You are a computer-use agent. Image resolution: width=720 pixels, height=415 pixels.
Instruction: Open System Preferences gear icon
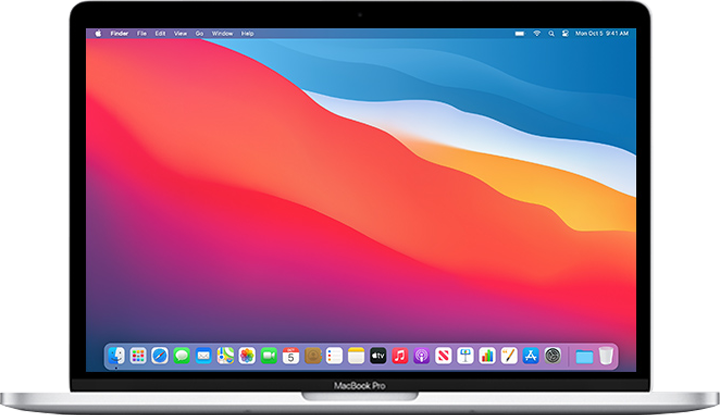553,355
